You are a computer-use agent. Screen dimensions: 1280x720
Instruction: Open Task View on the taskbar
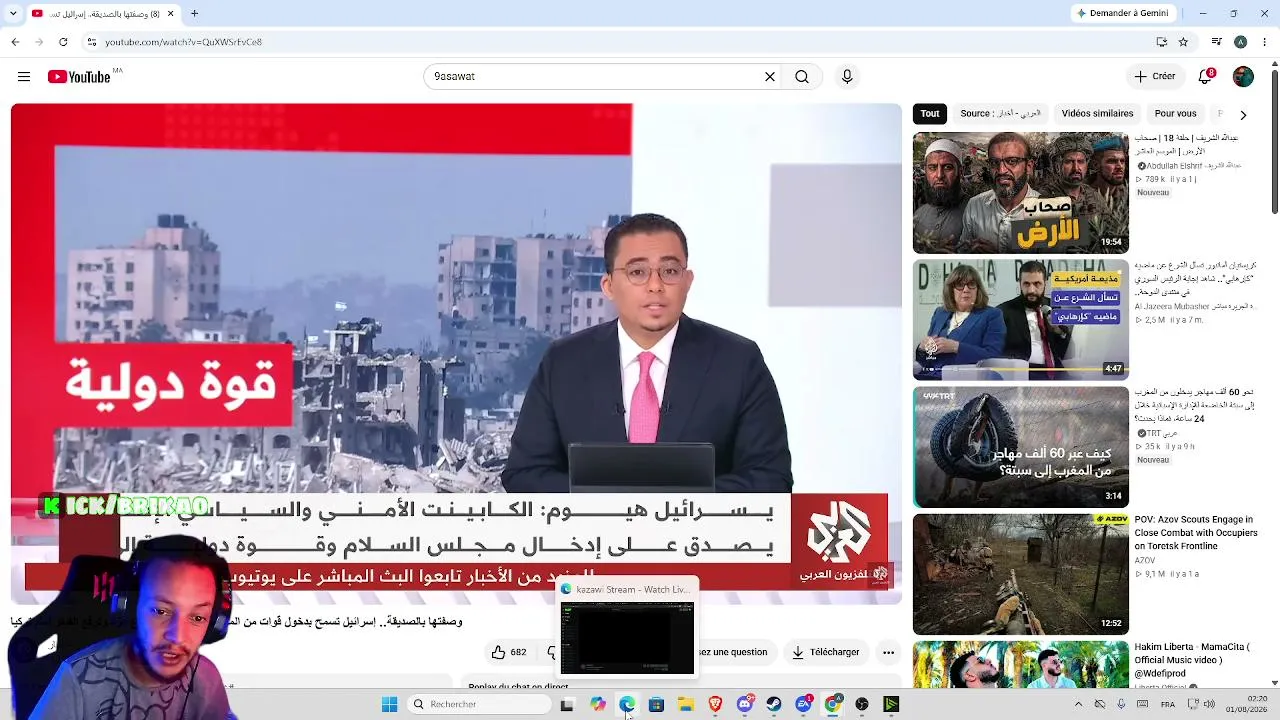567,704
